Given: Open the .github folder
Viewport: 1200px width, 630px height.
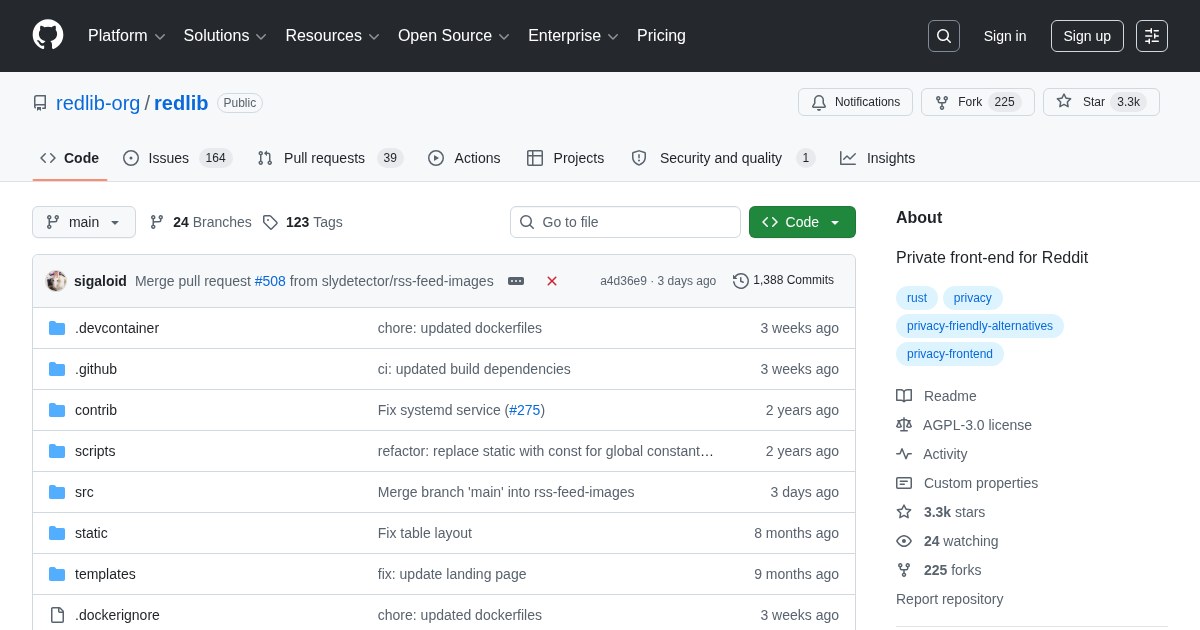Looking at the screenshot, I should pyautogui.click(x=96, y=369).
